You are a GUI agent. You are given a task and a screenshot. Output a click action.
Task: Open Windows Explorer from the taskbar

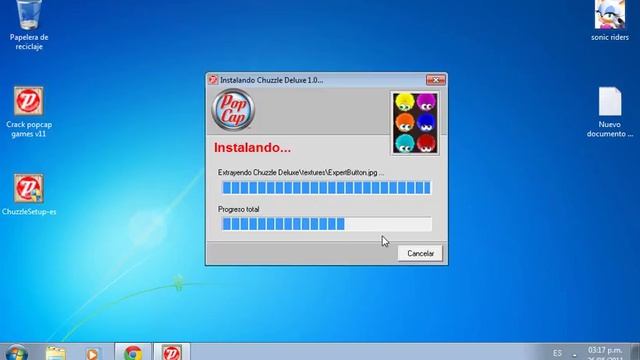pos(56,353)
